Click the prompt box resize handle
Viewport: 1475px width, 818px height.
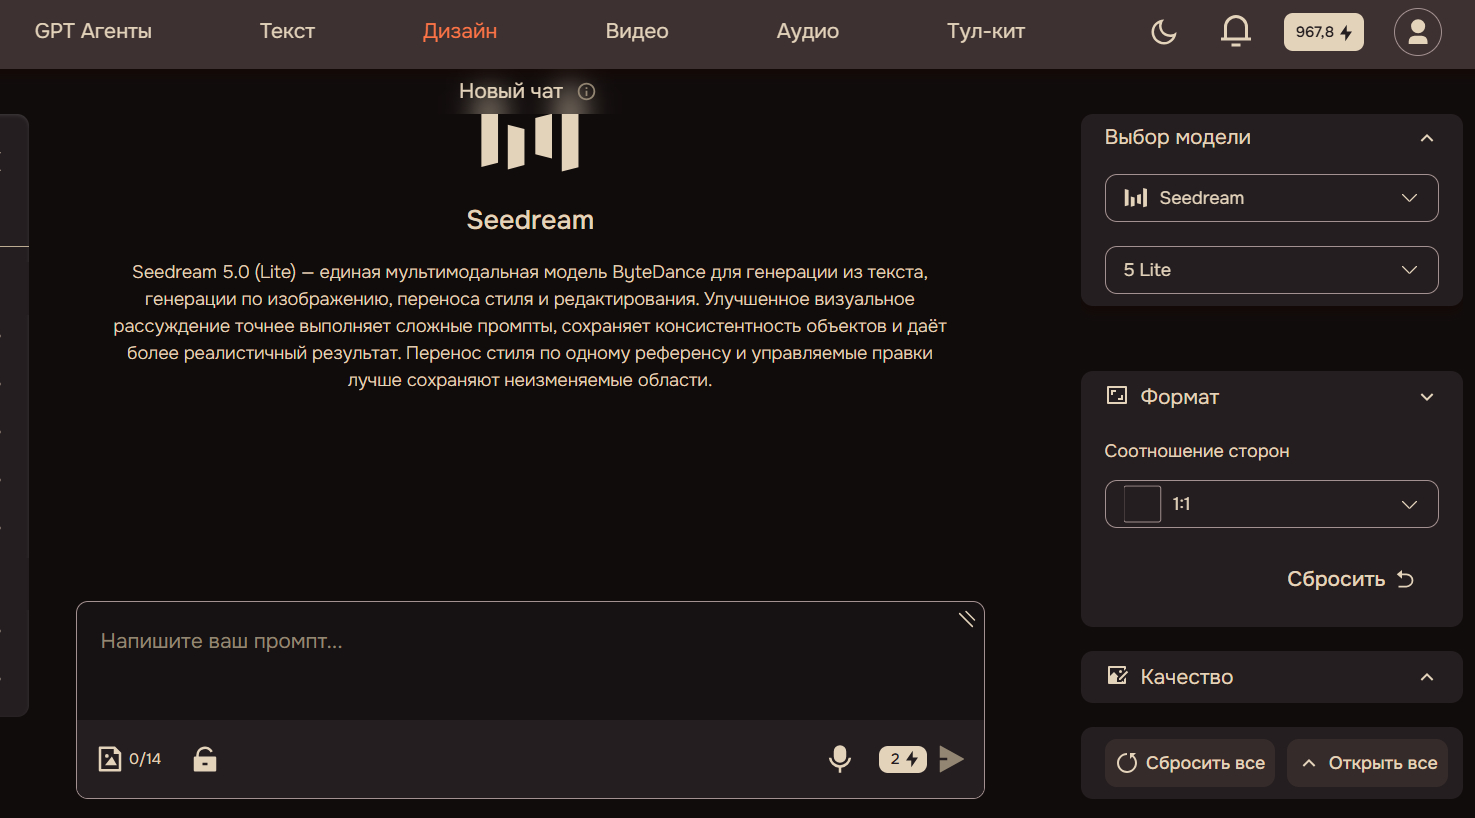(967, 619)
